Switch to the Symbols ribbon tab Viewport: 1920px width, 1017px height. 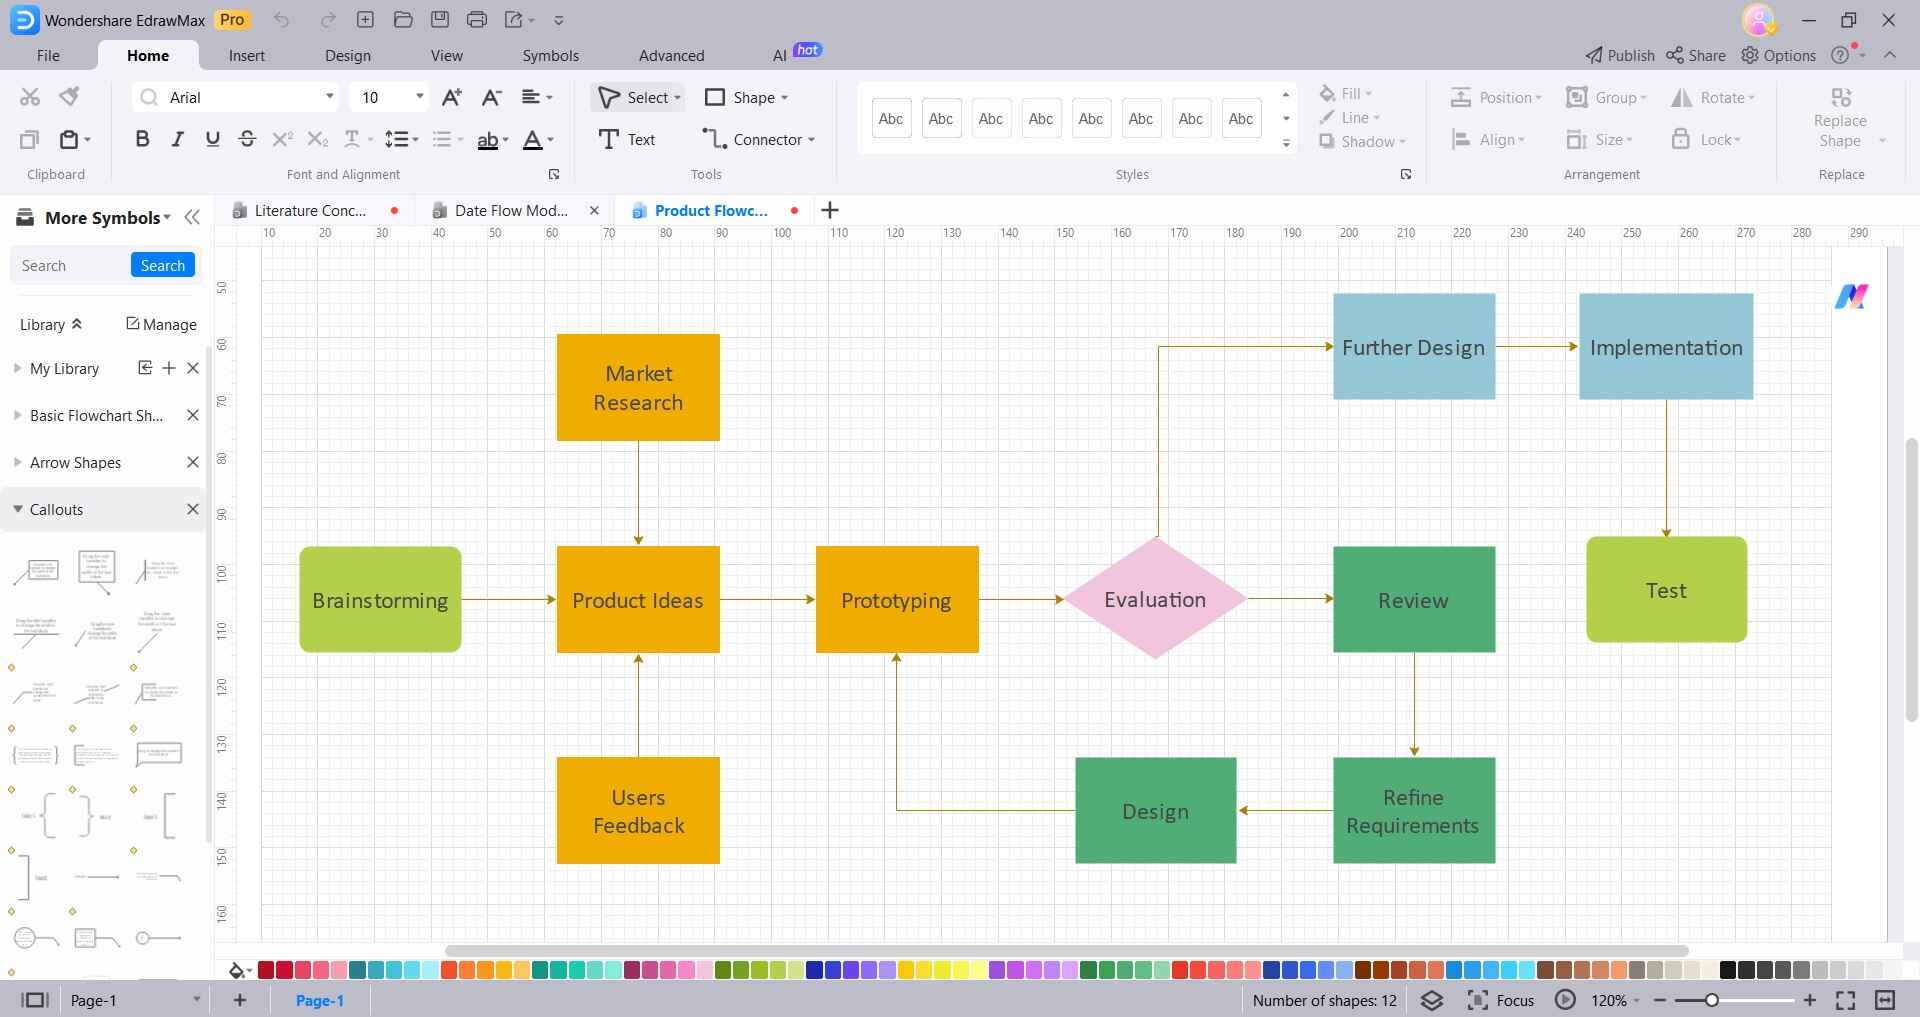coord(551,56)
